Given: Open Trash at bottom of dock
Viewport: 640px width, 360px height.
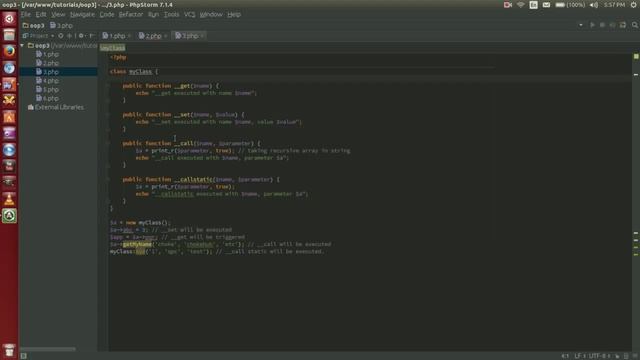Looking at the screenshot, I should click(9, 351).
